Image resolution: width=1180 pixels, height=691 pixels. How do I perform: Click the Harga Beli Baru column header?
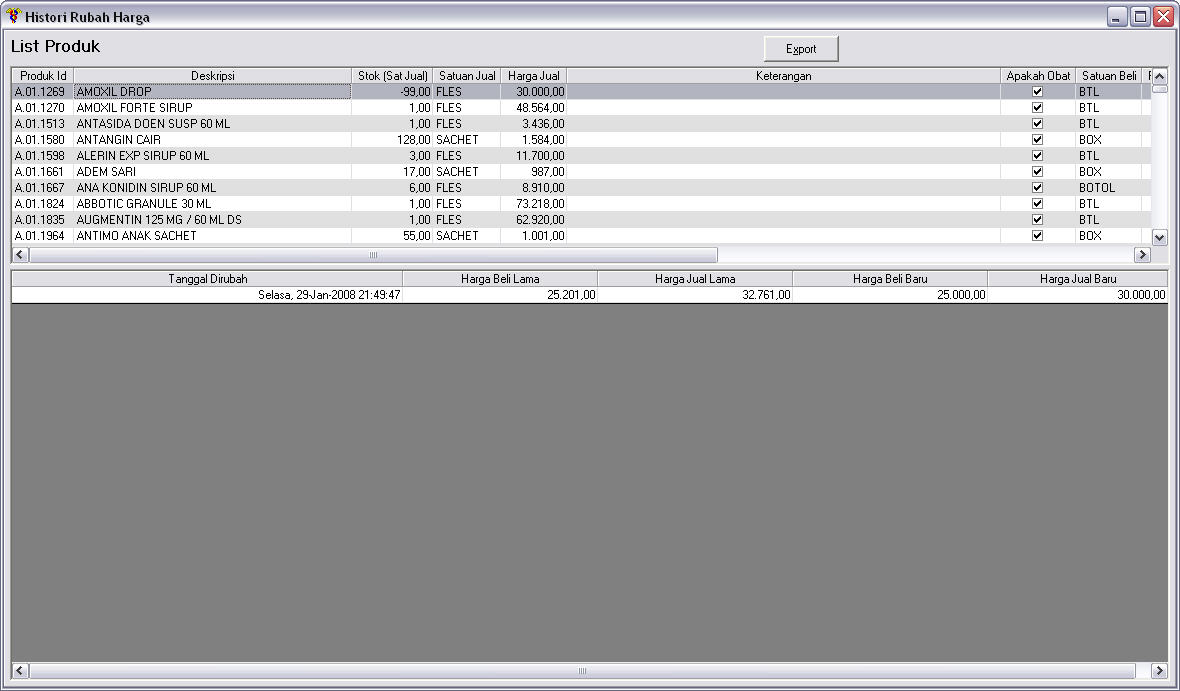click(x=890, y=279)
